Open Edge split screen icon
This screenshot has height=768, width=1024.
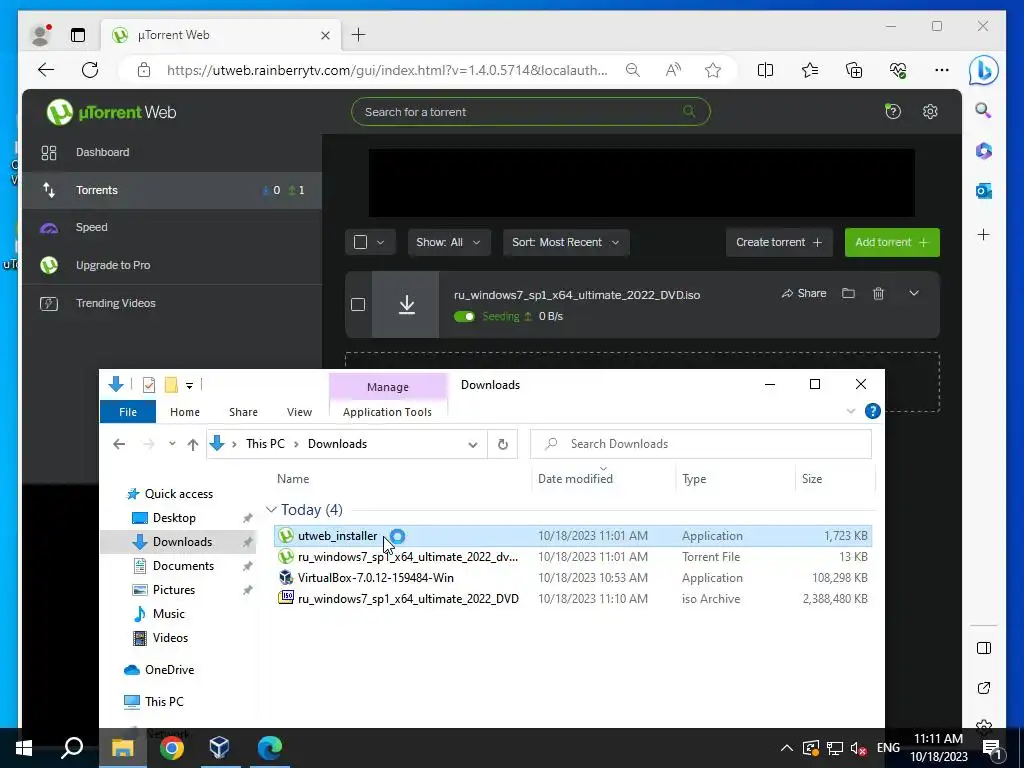coord(765,70)
